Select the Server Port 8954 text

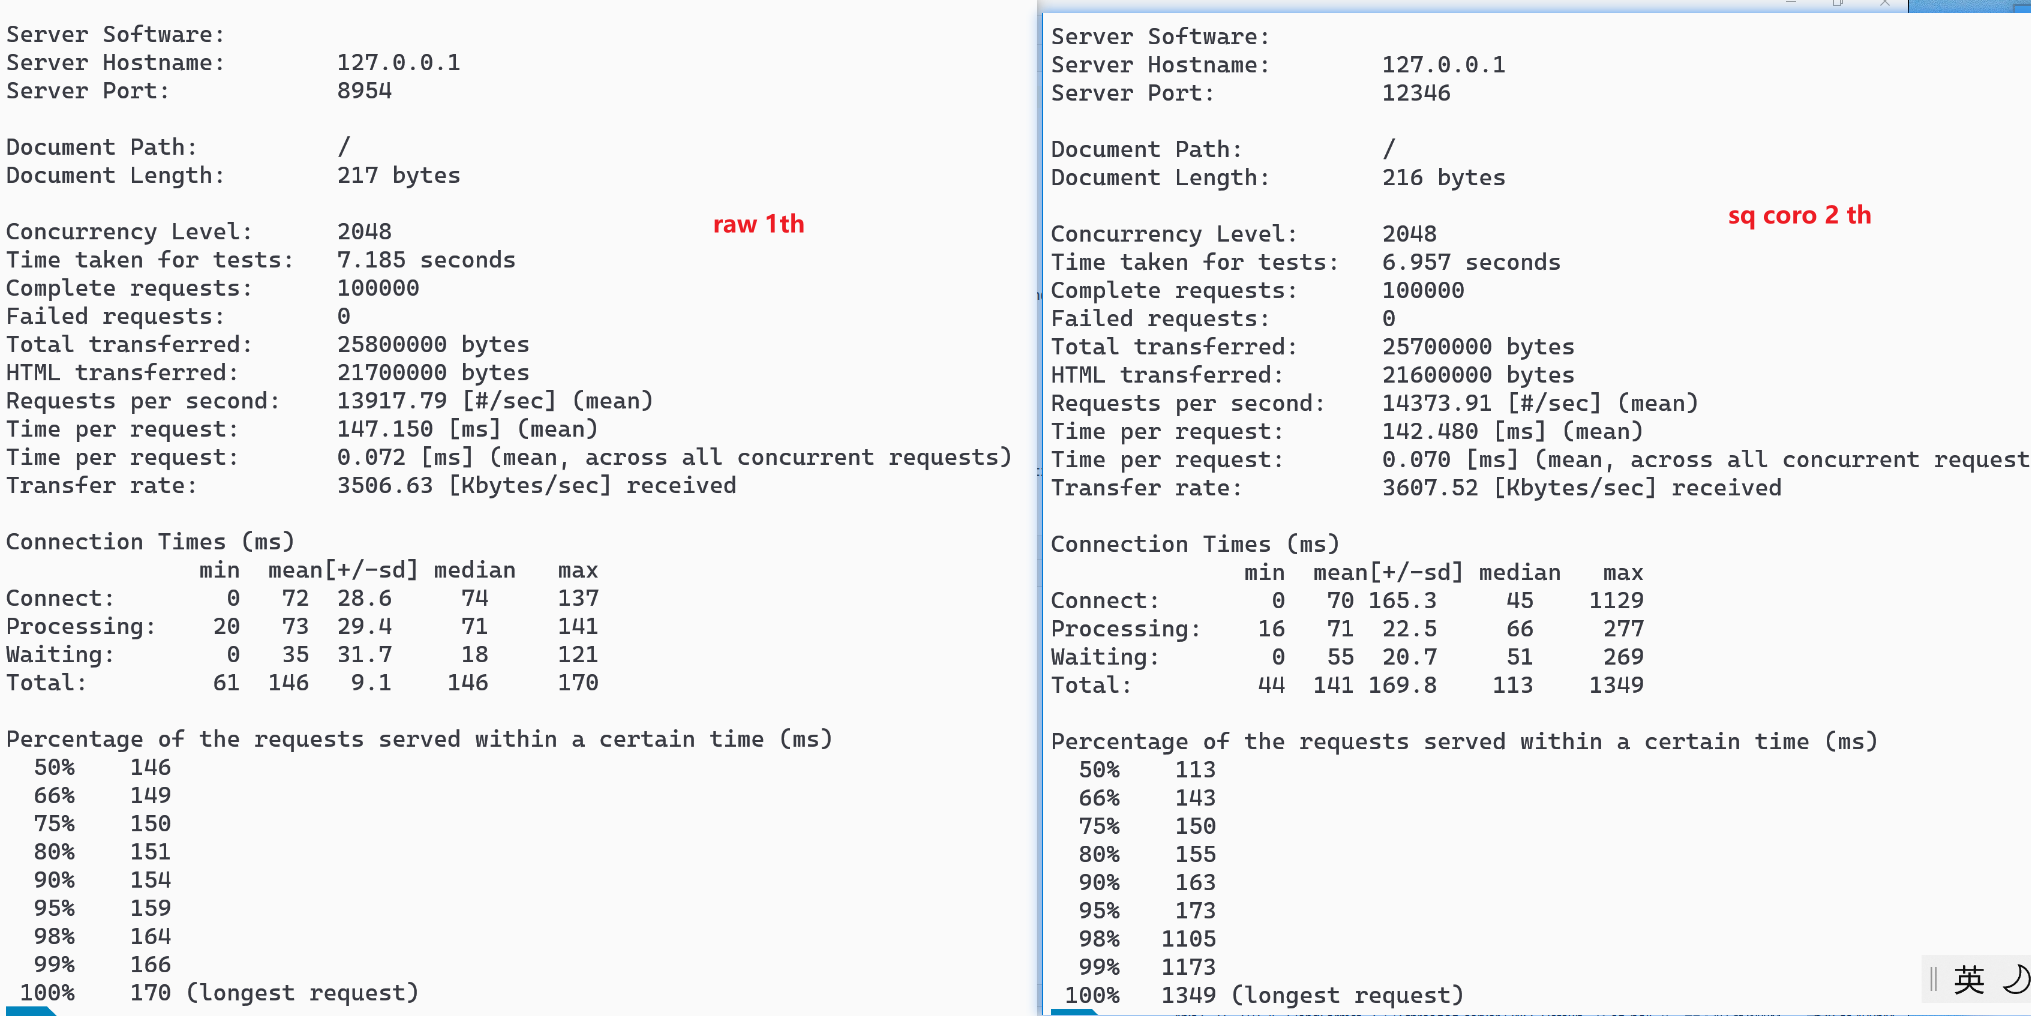364,90
